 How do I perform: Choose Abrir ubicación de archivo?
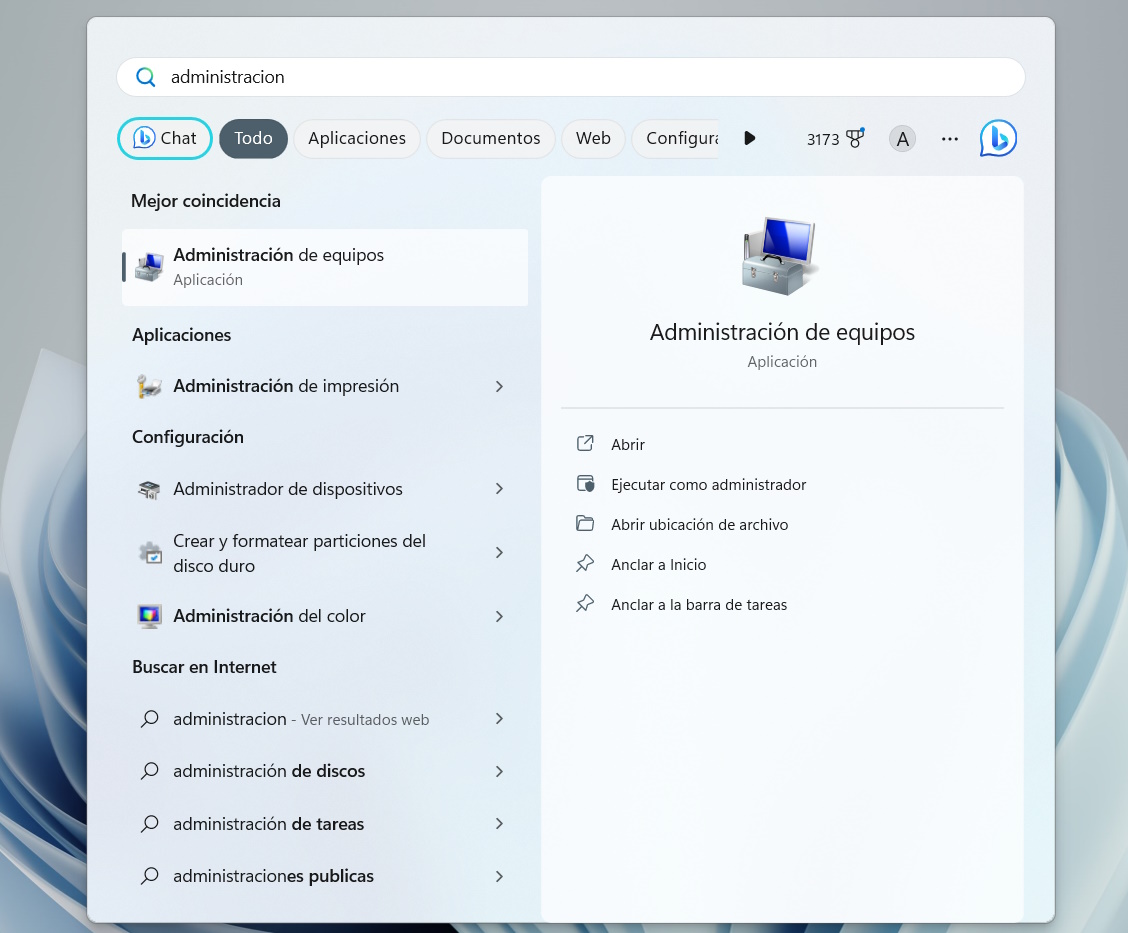699,525
